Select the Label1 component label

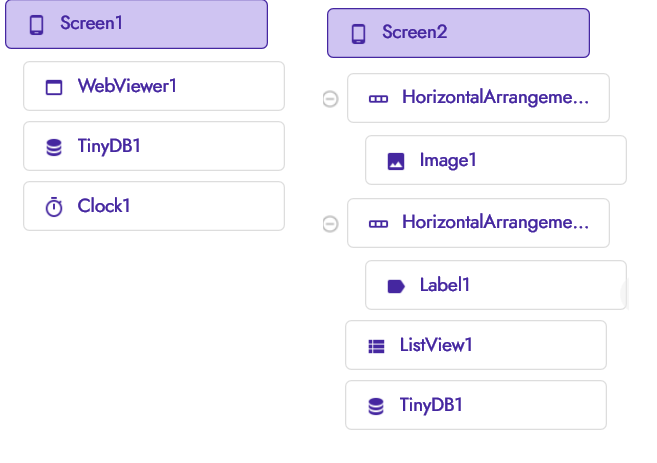click(445, 285)
